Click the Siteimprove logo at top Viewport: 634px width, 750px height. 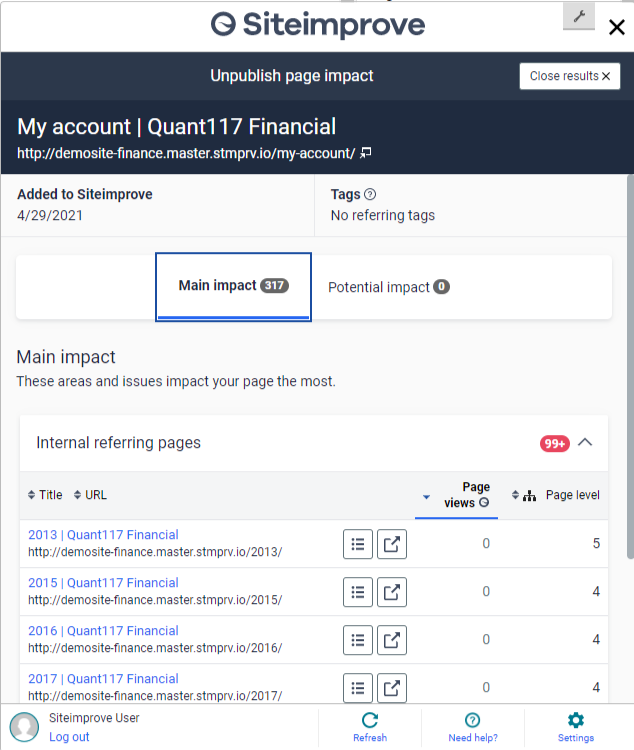[318, 25]
